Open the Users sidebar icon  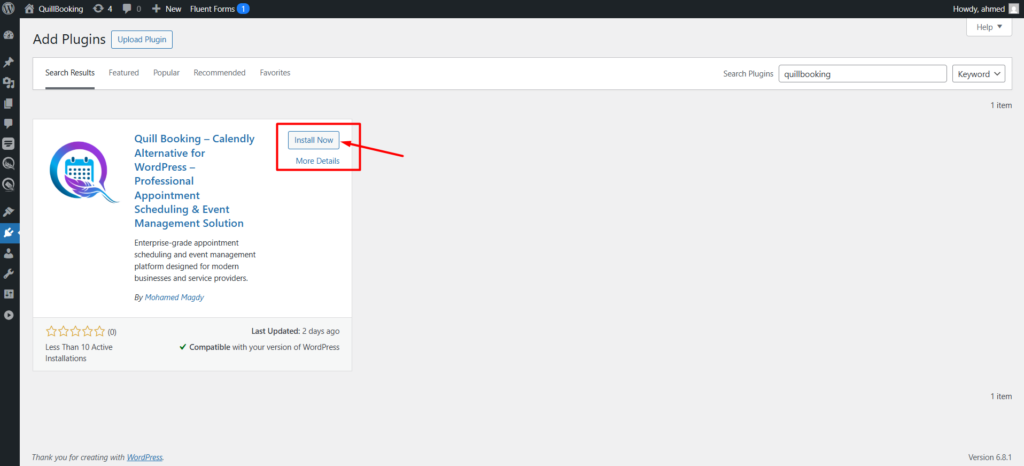click(8, 253)
